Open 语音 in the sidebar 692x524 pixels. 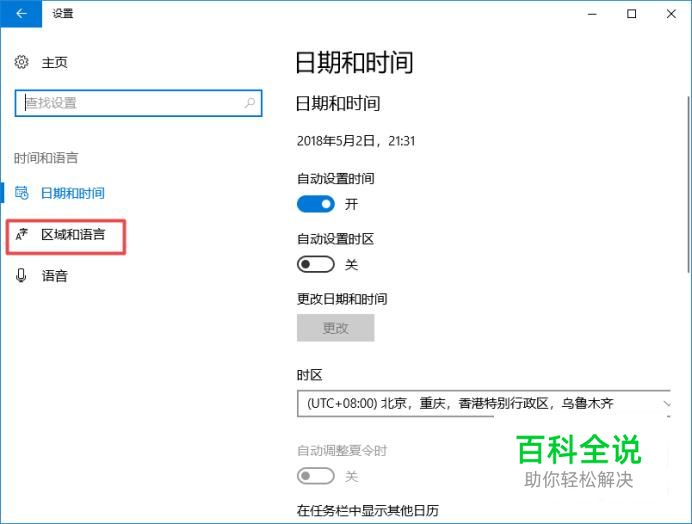pyautogui.click(x=55, y=276)
